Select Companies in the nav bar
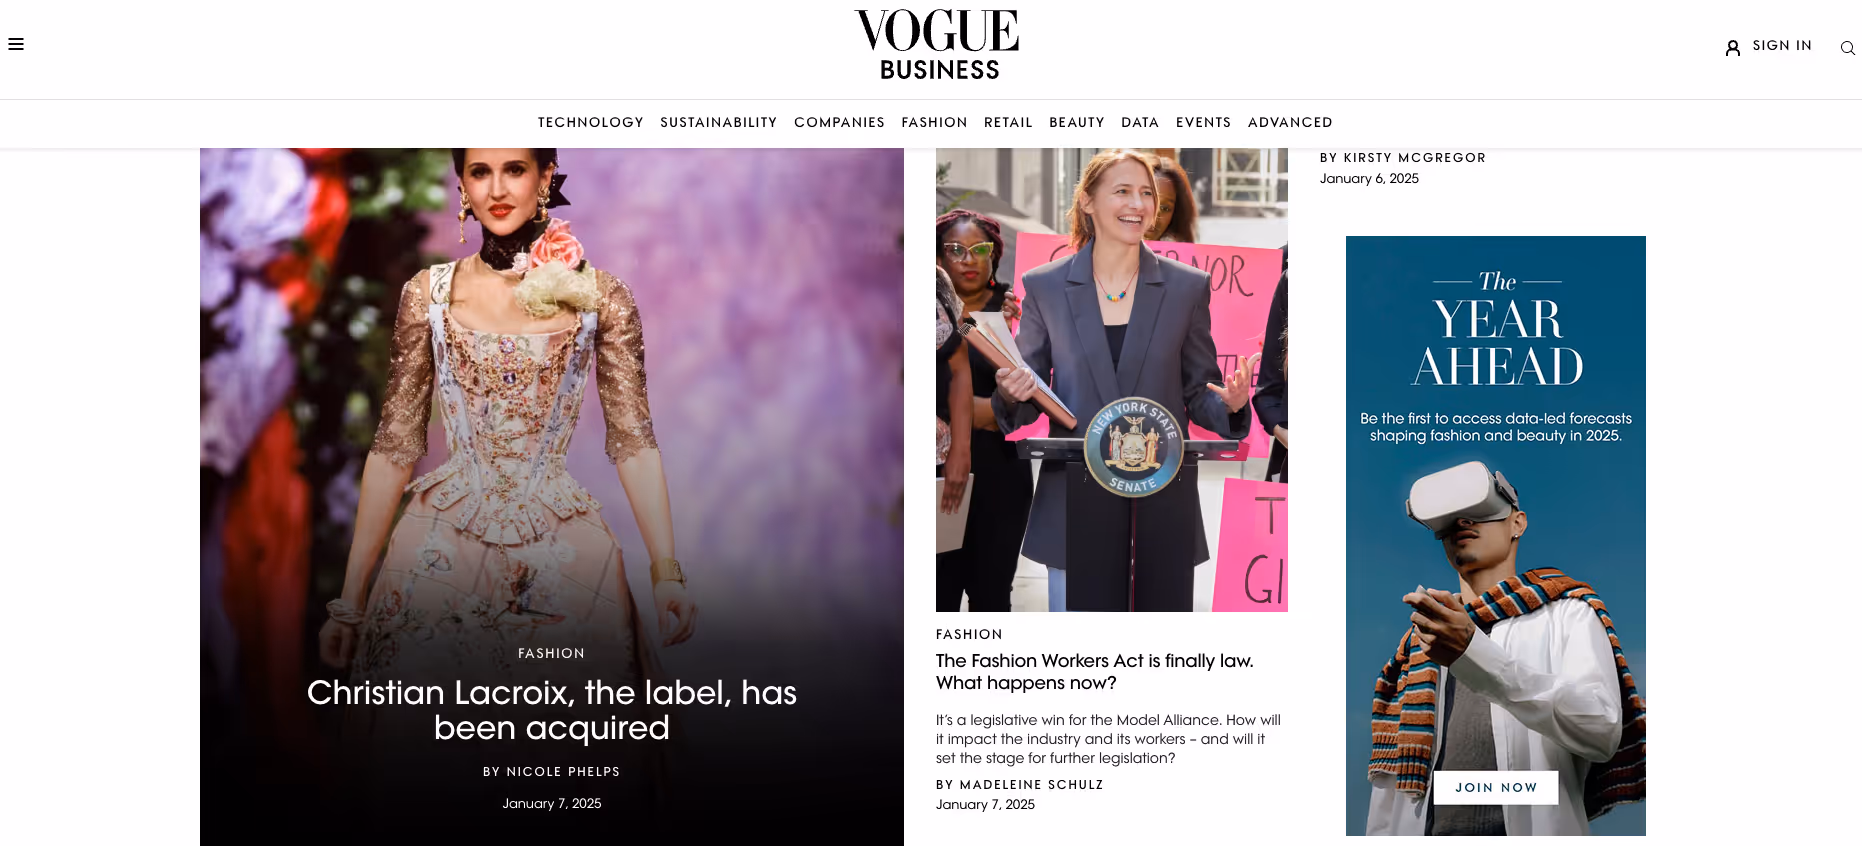This screenshot has height=846, width=1862. pos(839,122)
